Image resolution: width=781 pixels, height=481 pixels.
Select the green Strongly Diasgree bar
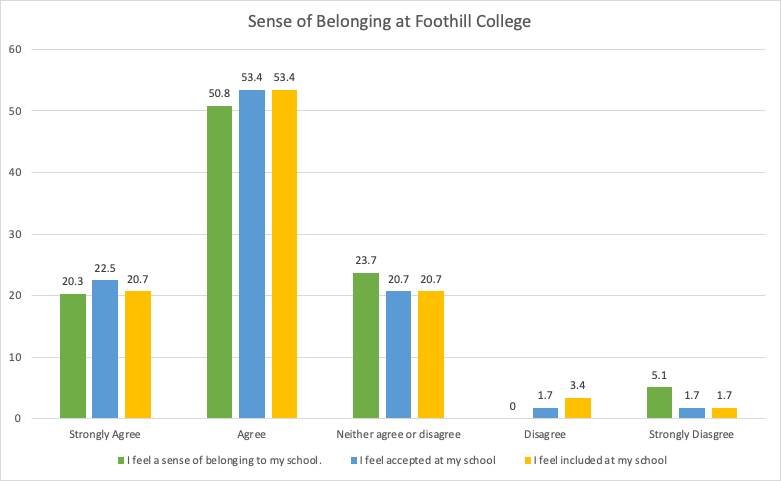click(659, 403)
